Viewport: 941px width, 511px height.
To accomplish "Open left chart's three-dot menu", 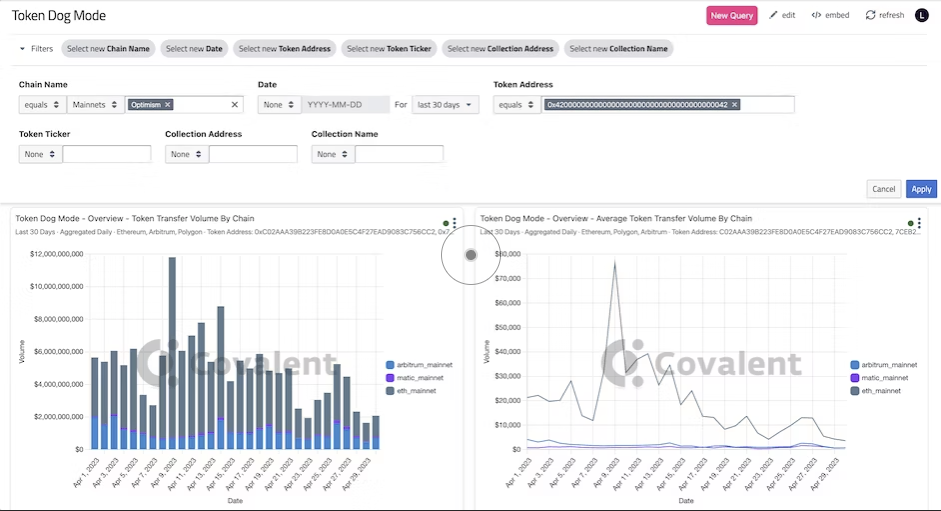I will [454, 223].
